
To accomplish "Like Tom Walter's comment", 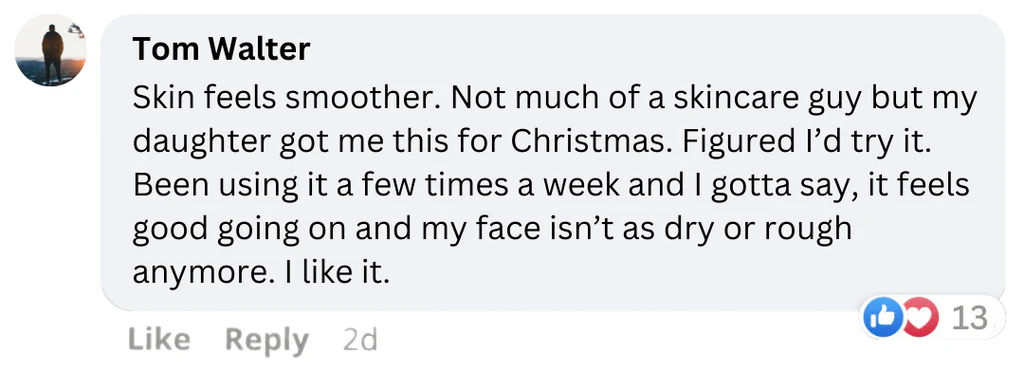I will pyautogui.click(x=159, y=340).
